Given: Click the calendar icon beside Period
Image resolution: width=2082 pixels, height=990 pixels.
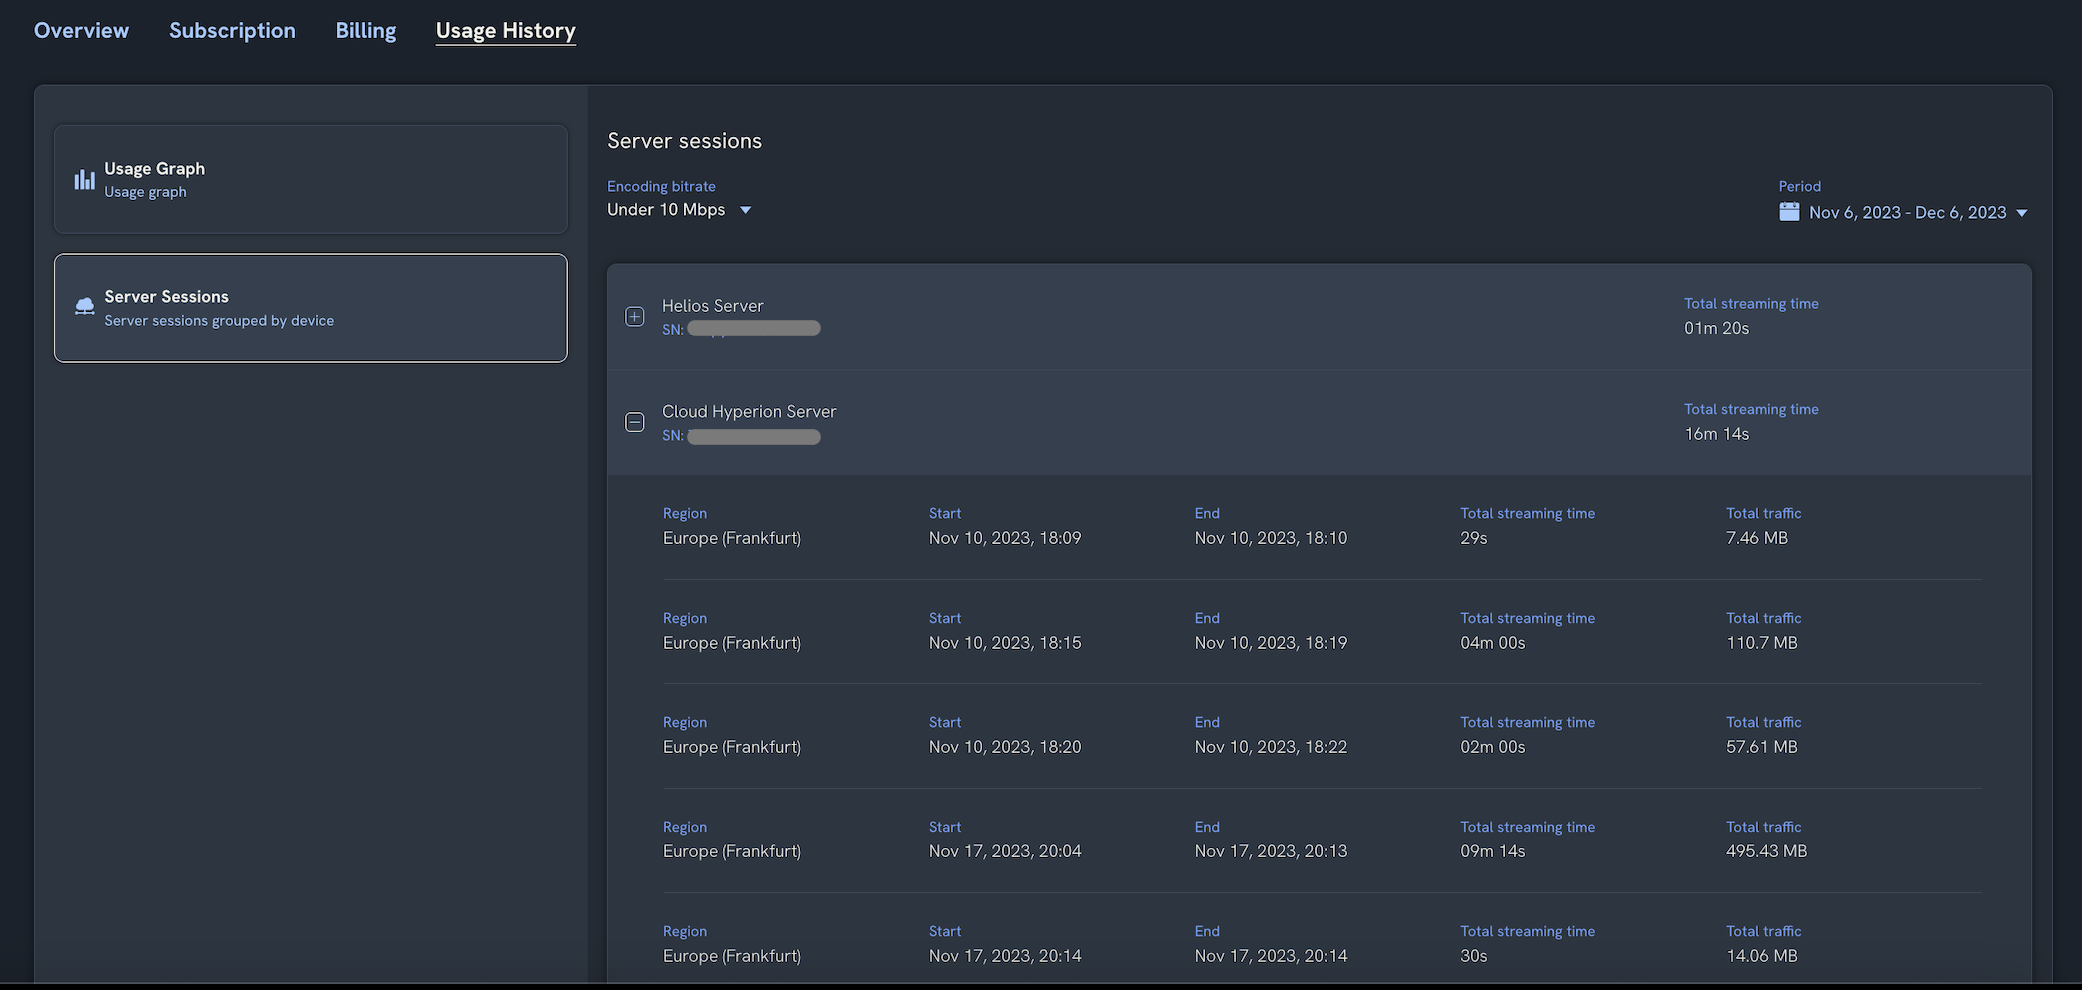Looking at the screenshot, I should coord(1789,212).
